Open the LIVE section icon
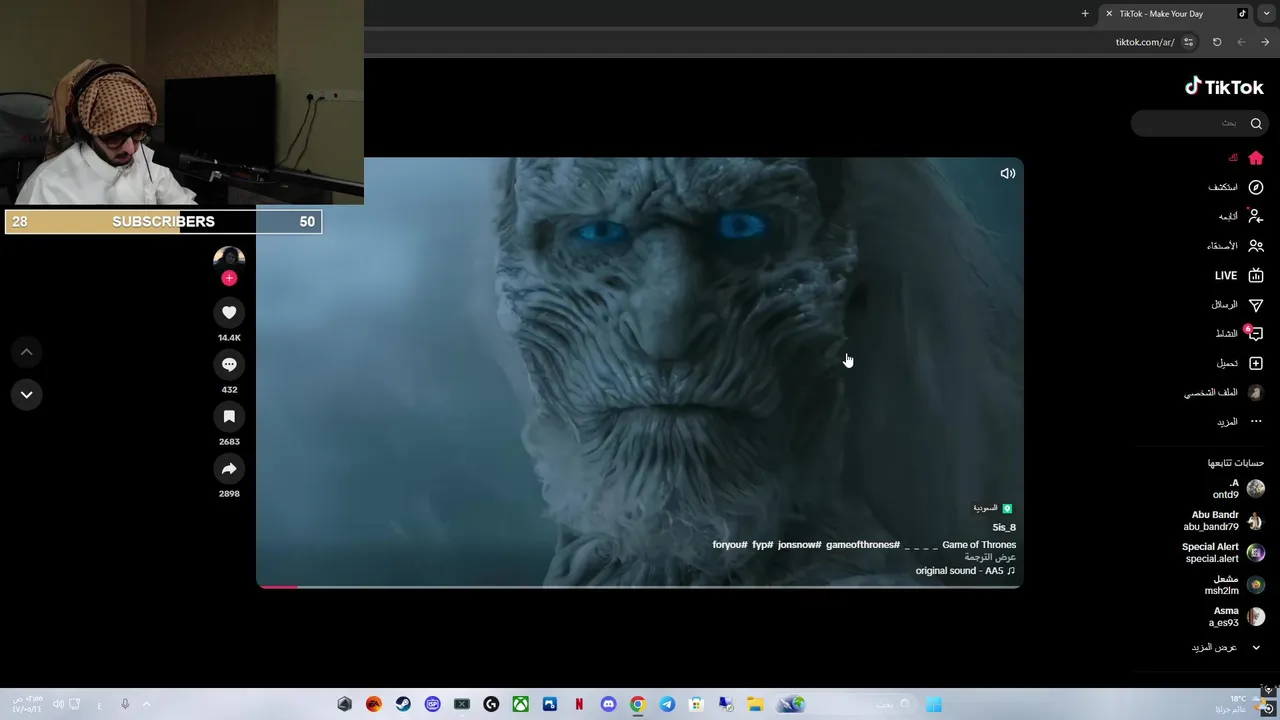 [1256, 275]
